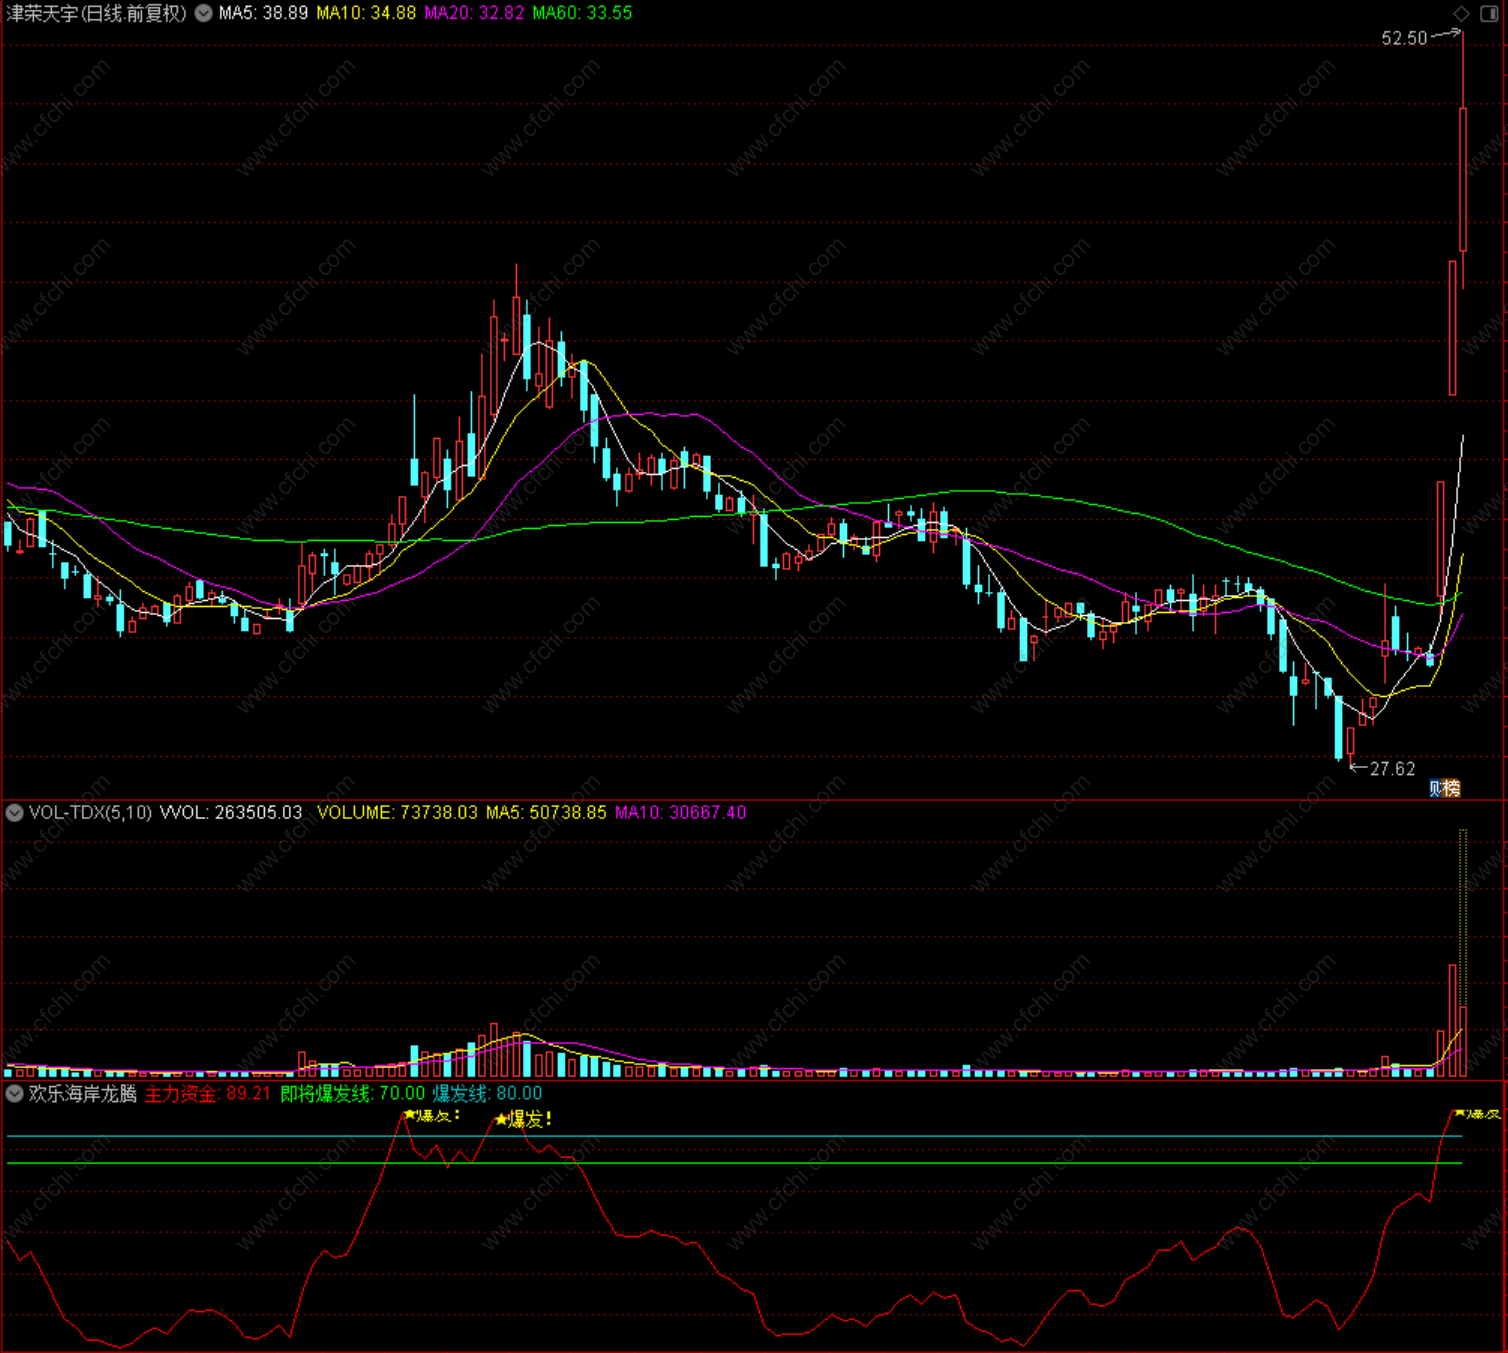
Task: Open the main chart indicator dropdown arrow
Action: pos(203,13)
